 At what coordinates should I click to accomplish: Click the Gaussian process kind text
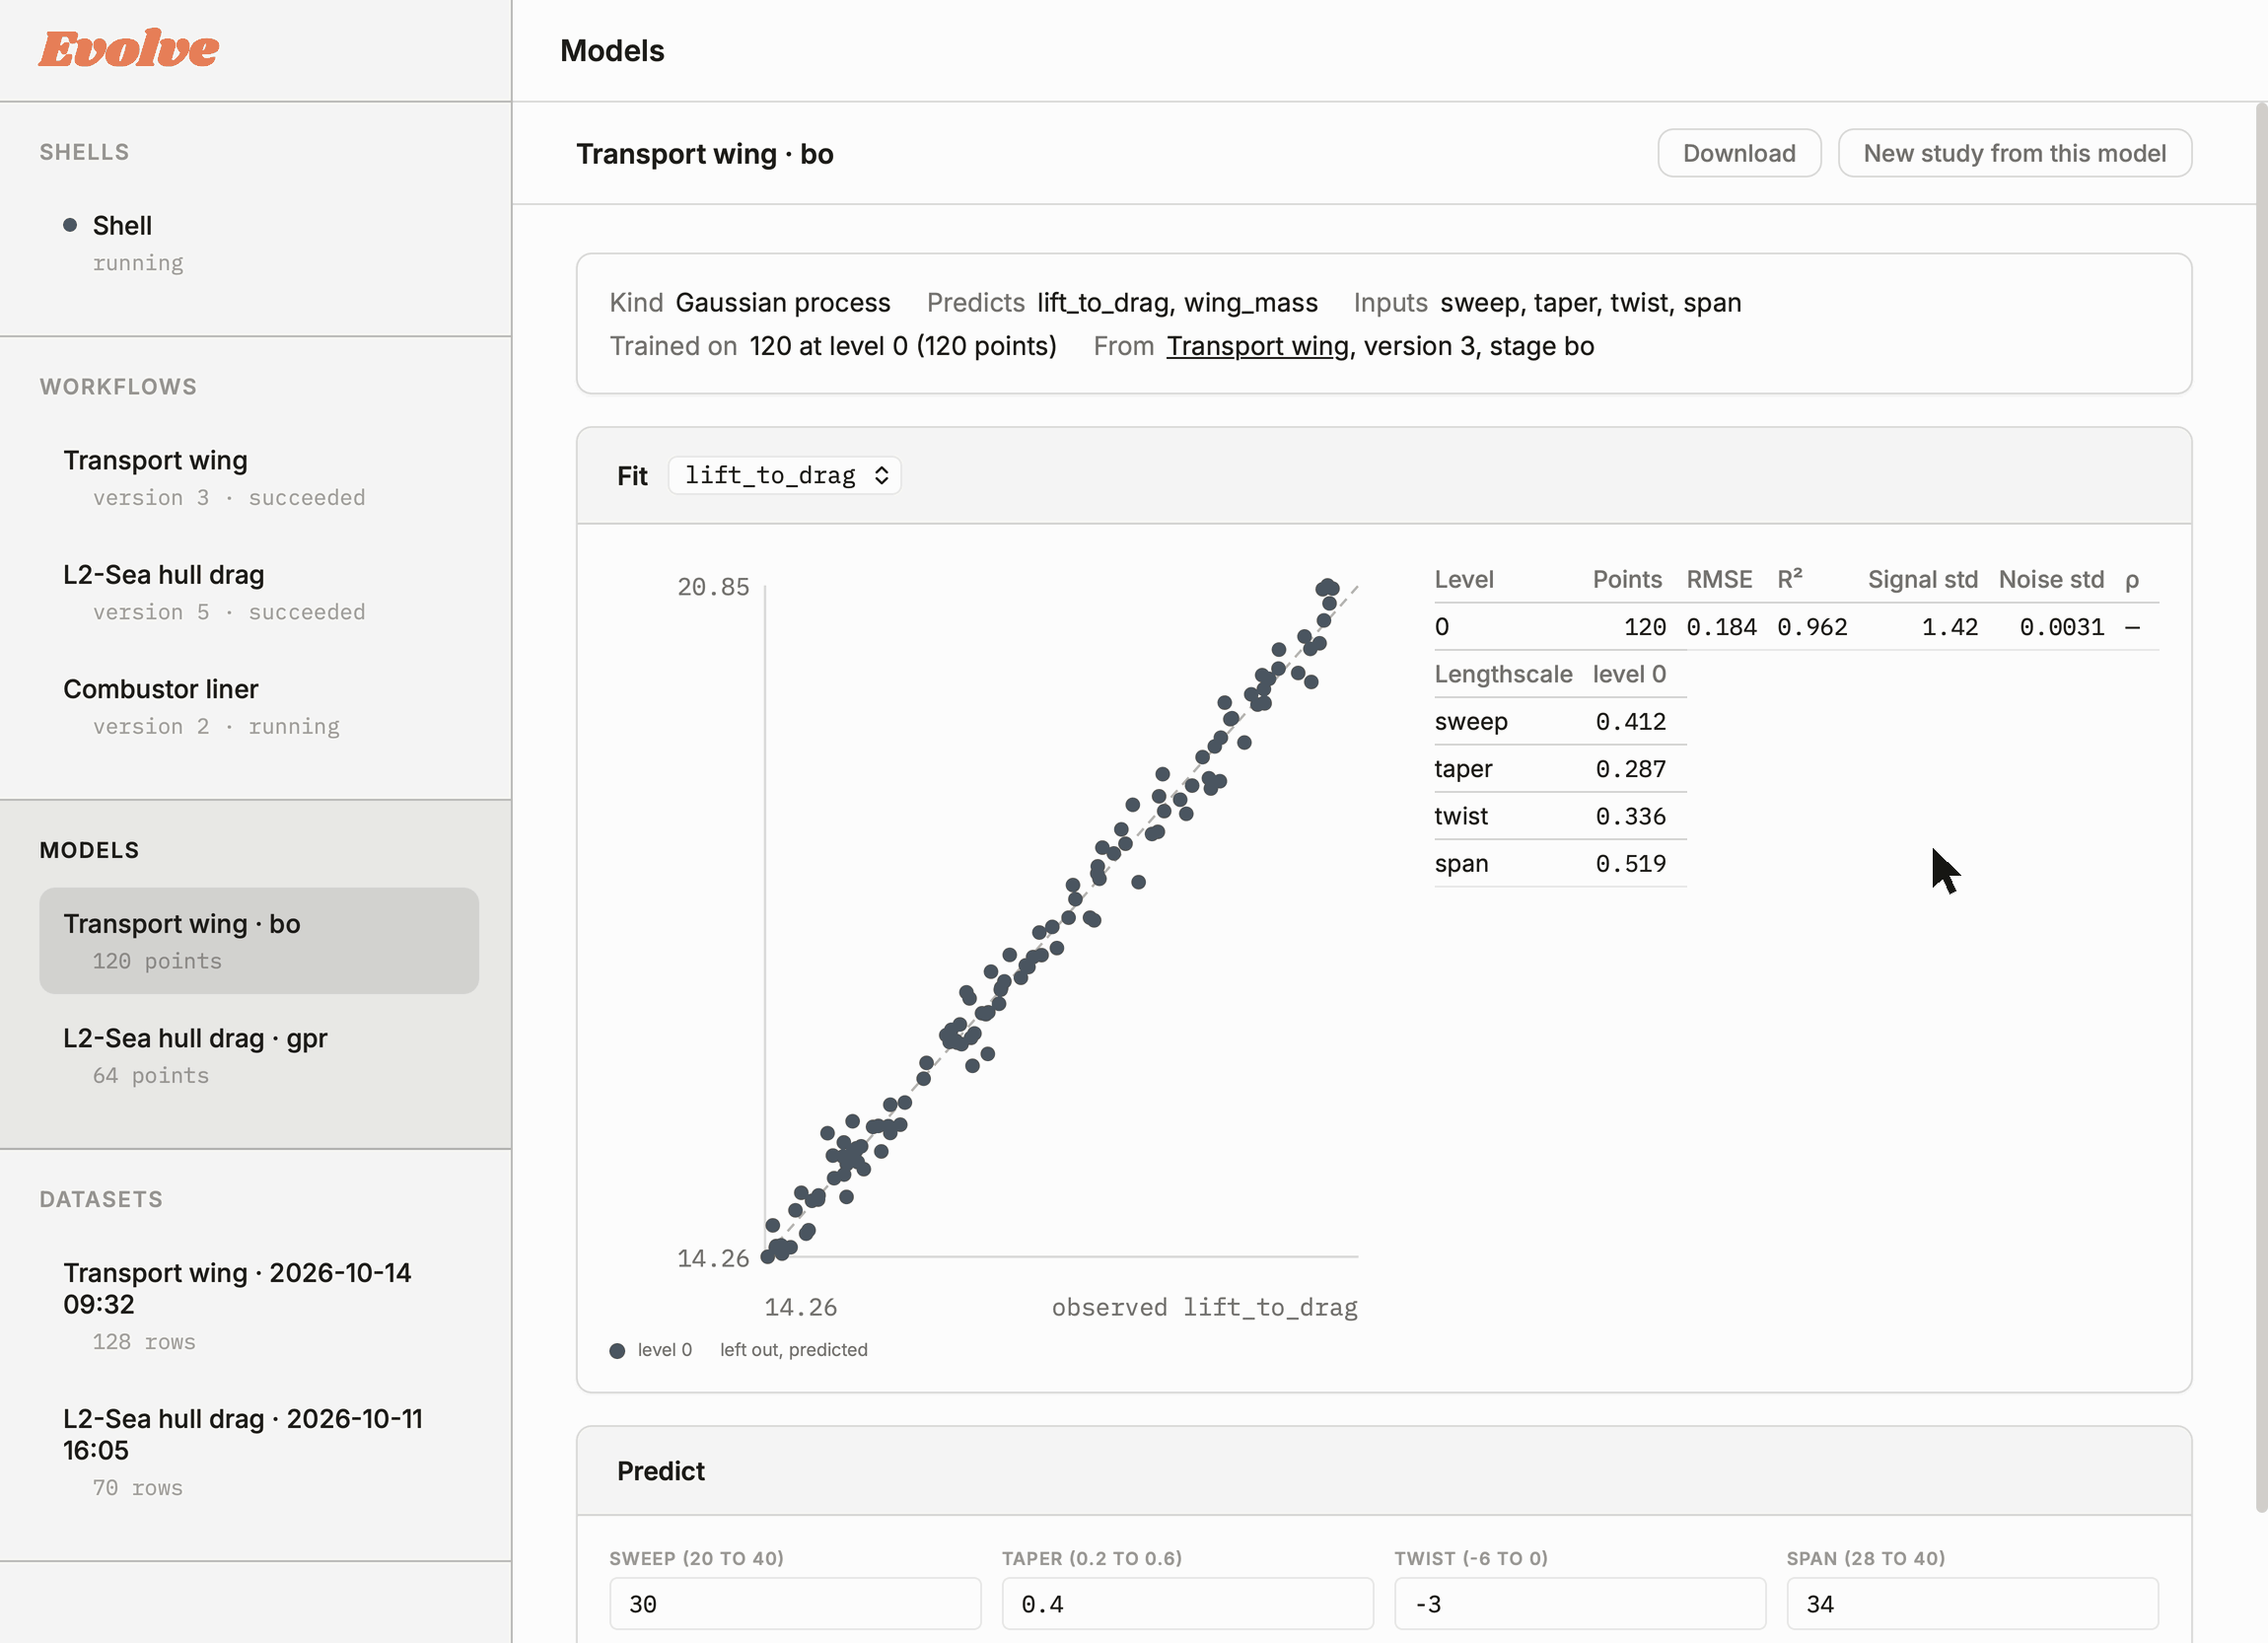[782, 303]
